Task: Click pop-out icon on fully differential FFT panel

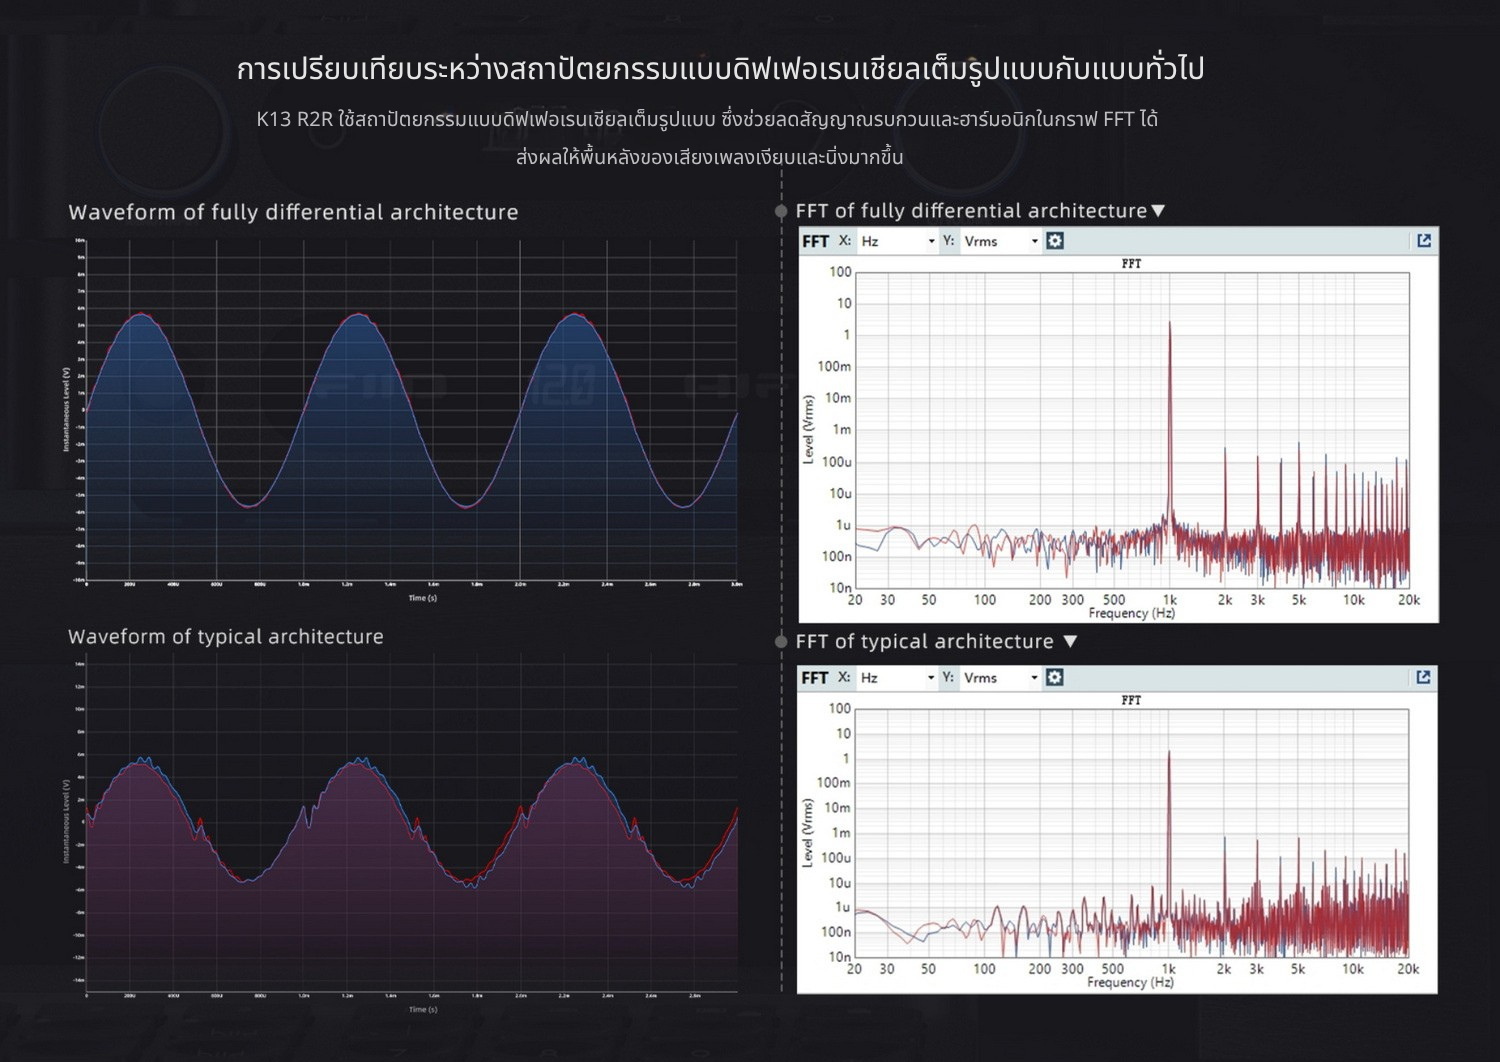Action: pos(1424,241)
